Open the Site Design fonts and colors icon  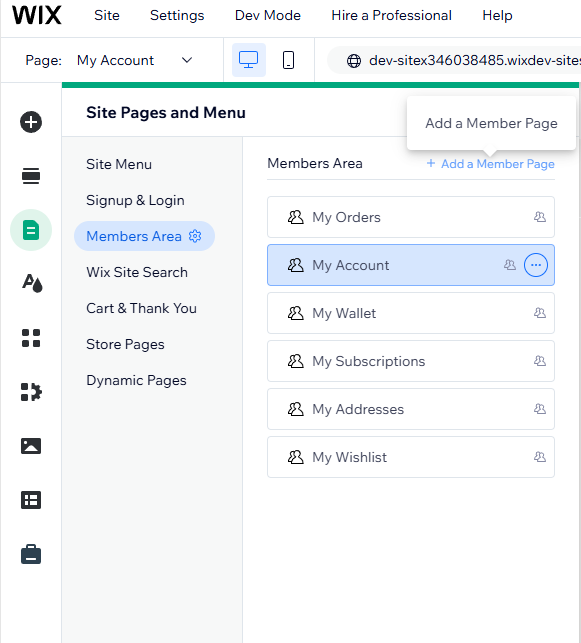(x=32, y=283)
